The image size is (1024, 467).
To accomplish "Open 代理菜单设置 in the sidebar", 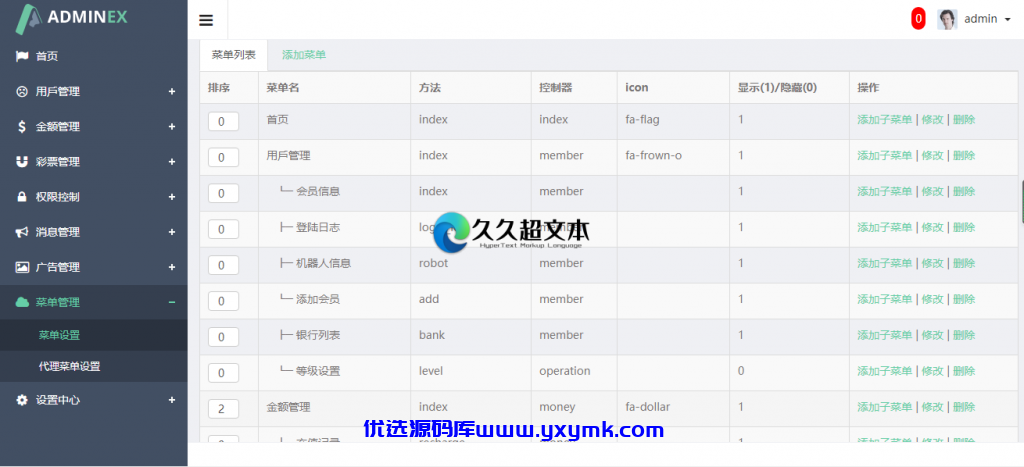I will [70, 366].
